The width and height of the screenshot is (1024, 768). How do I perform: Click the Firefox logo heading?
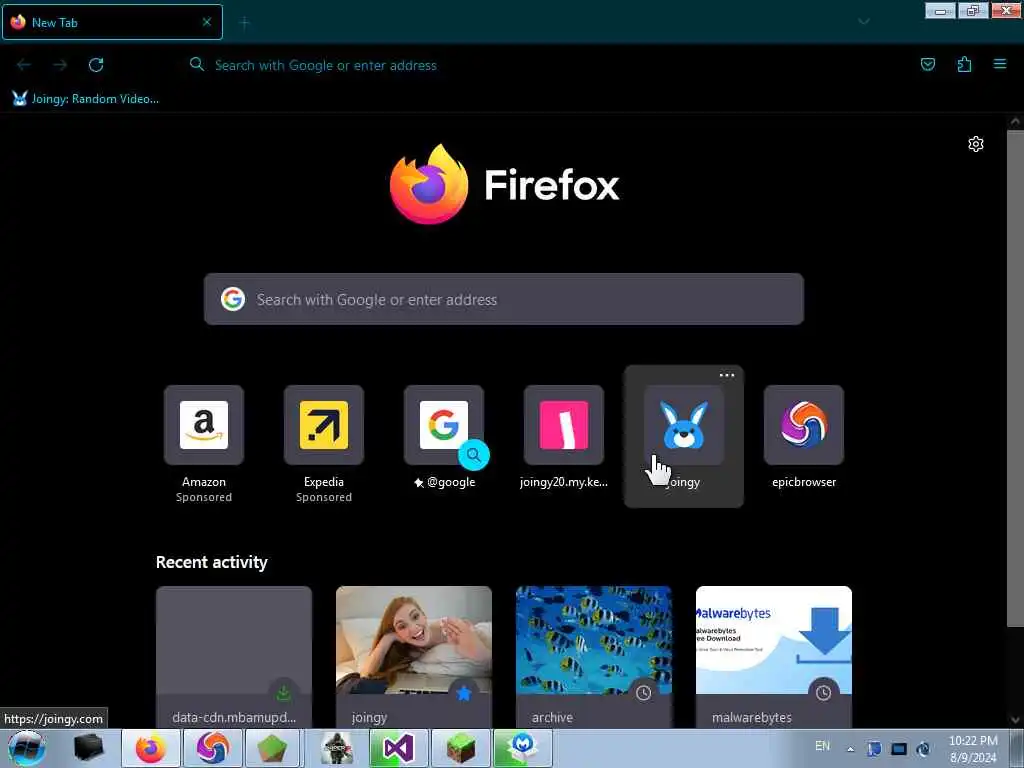504,185
